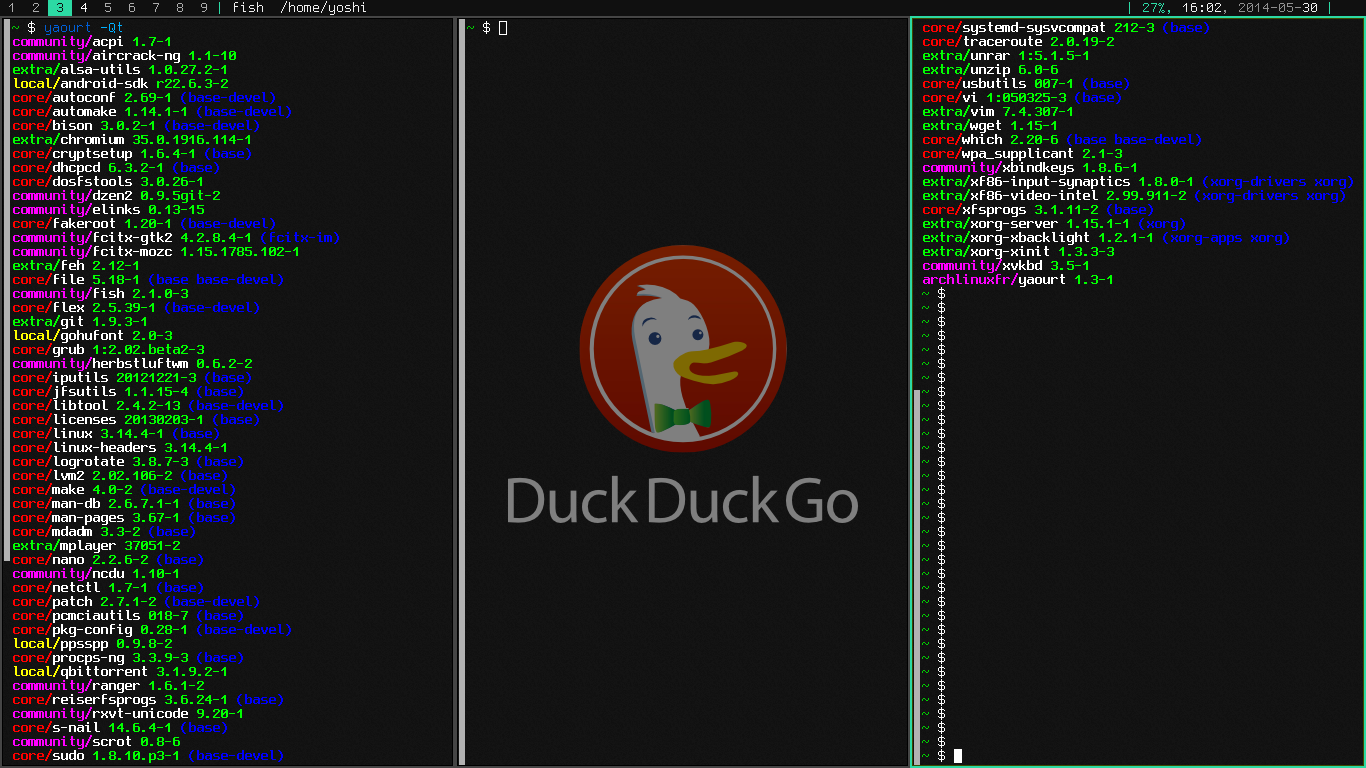Select the active workspace tag 3
The width and height of the screenshot is (1366, 768).
(x=60, y=8)
